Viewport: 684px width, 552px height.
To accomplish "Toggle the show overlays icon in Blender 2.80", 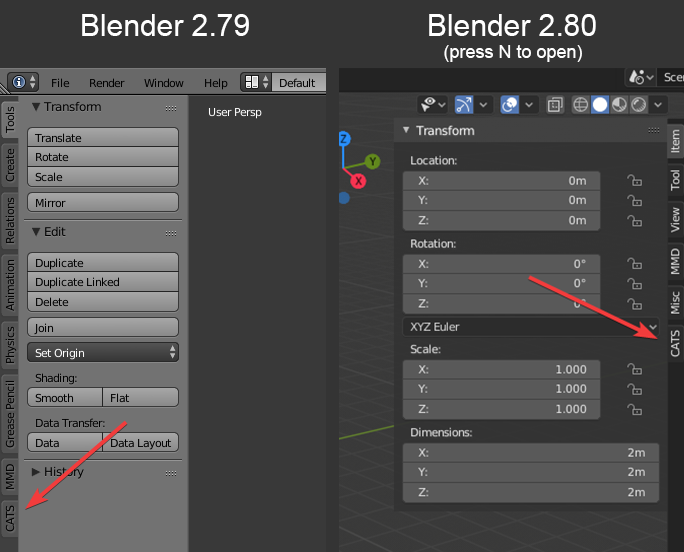I will (x=510, y=105).
